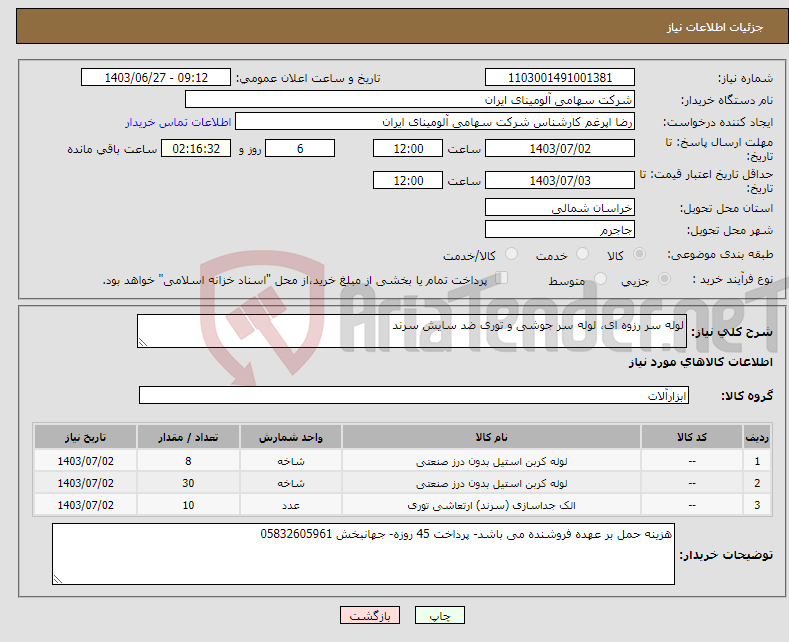Select the کالا/خدمت radio button

point(511,254)
